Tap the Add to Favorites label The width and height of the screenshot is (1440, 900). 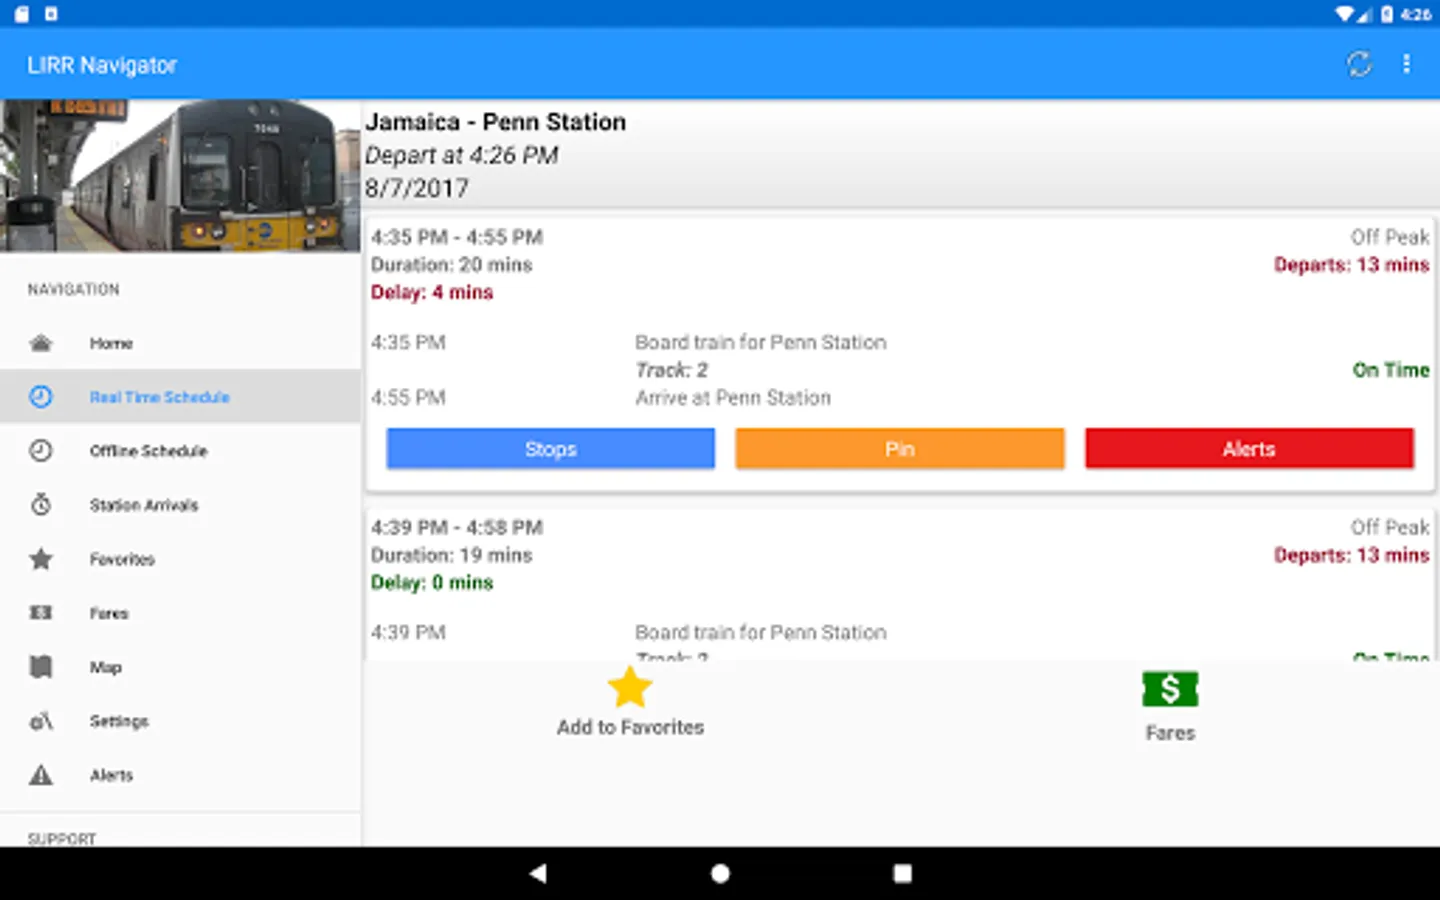[630, 727]
